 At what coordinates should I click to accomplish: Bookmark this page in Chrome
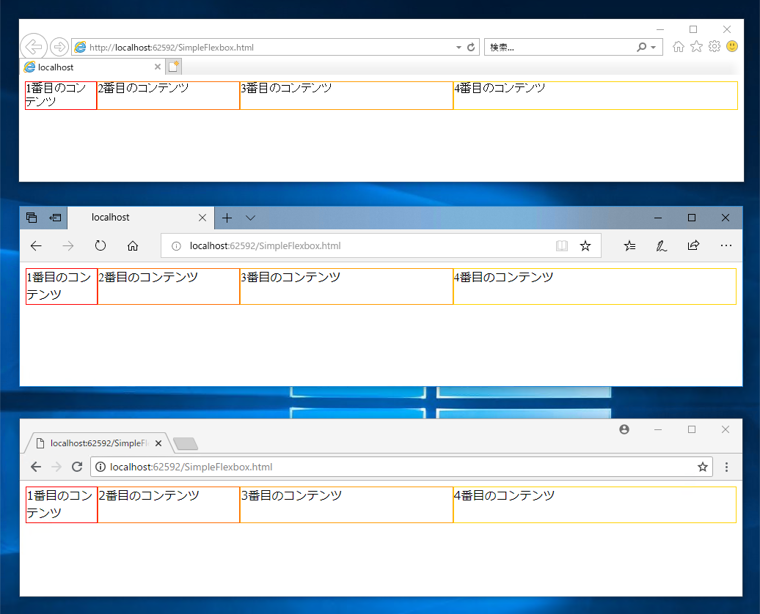(702, 467)
